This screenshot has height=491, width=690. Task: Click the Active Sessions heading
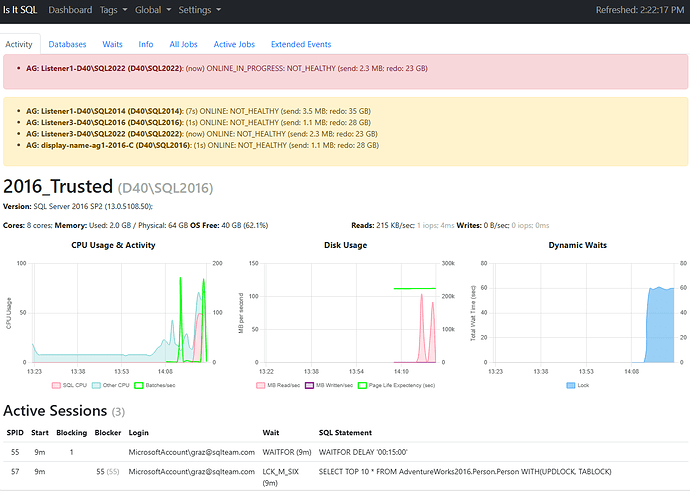click(x=55, y=411)
